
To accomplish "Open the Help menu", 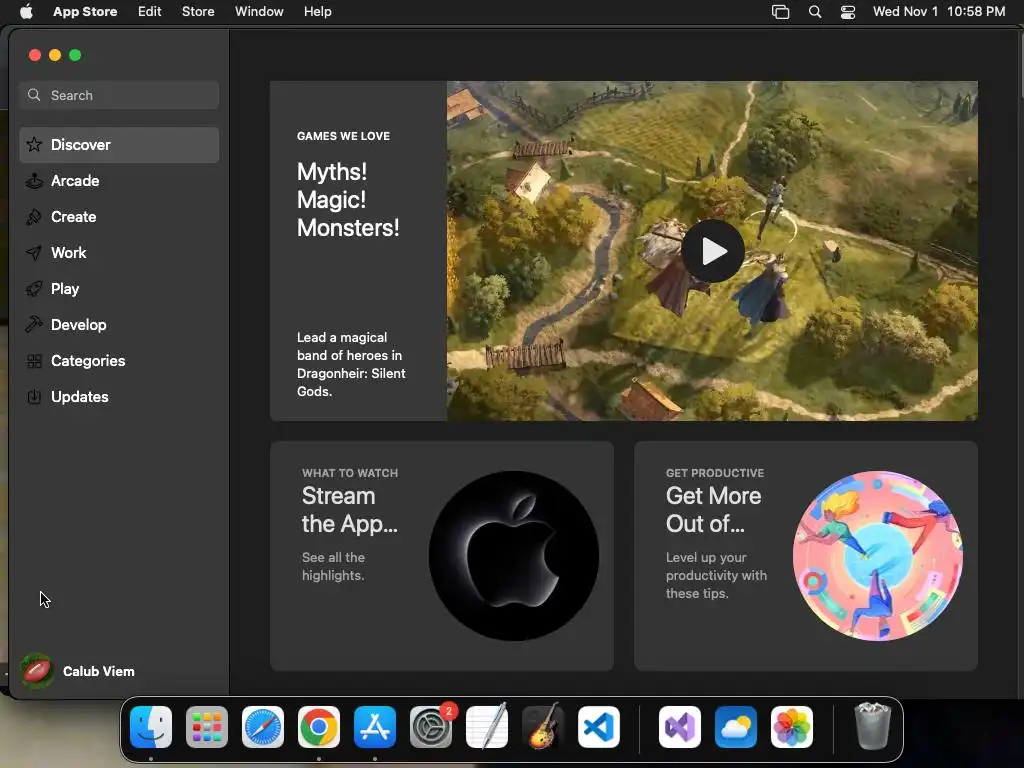I will (x=317, y=12).
